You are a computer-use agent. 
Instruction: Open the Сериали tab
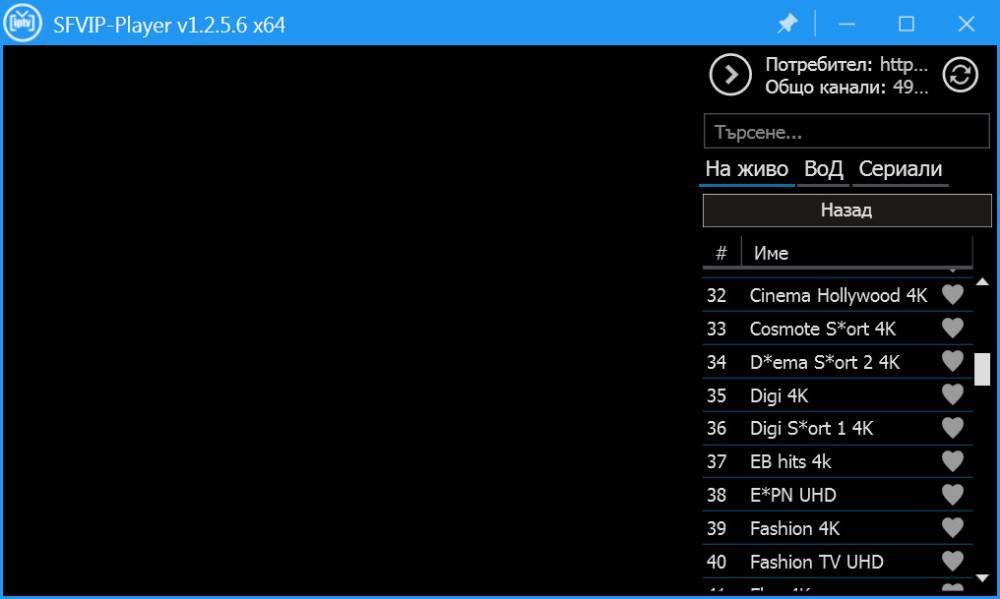pyautogui.click(x=901, y=169)
